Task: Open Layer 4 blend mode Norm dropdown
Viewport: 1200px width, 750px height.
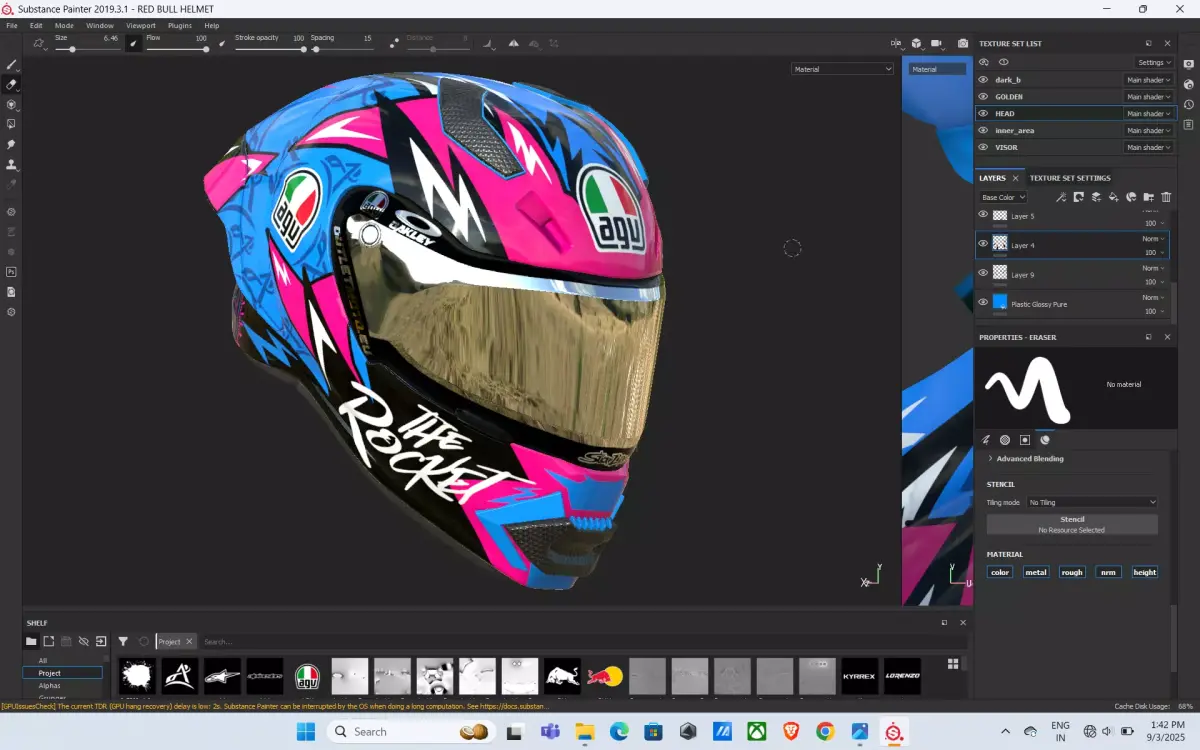Action: coord(1153,239)
